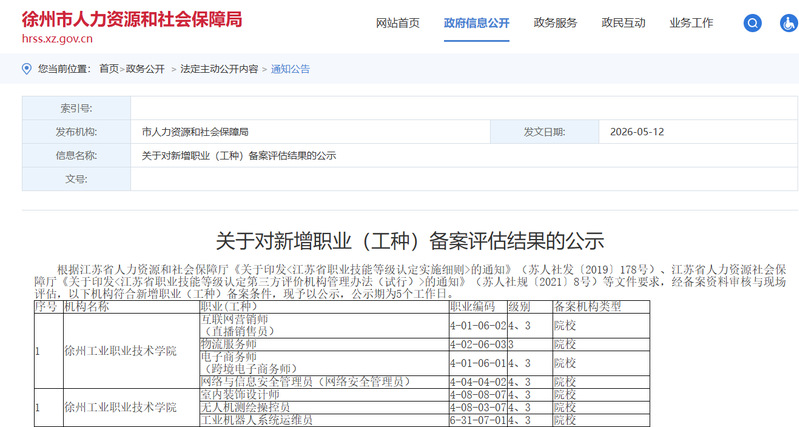Screen dimensions: 799x427
Task: Go to 政民互动 section
Action: pyautogui.click(x=623, y=23)
